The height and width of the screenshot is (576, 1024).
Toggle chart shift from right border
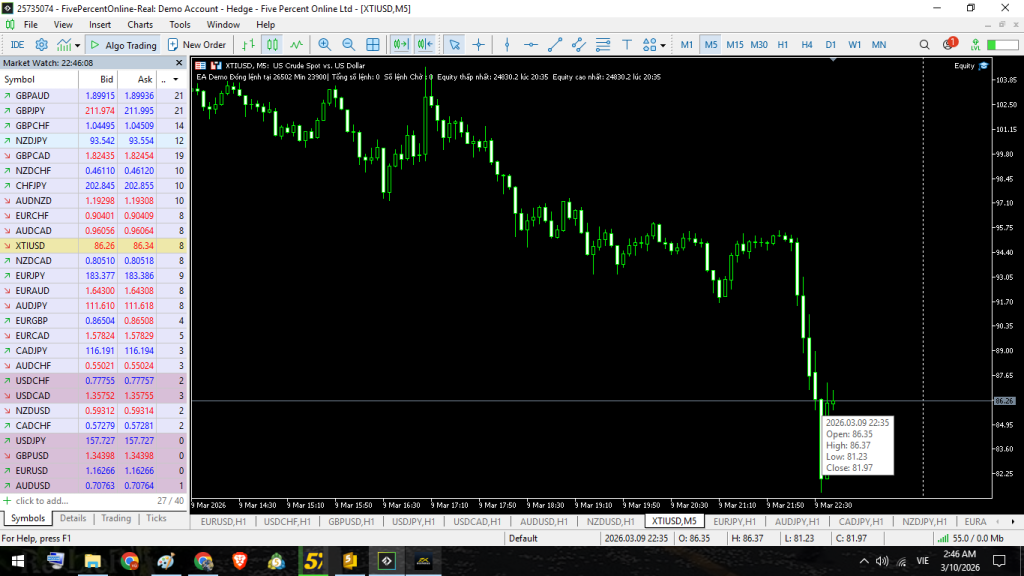click(425, 44)
